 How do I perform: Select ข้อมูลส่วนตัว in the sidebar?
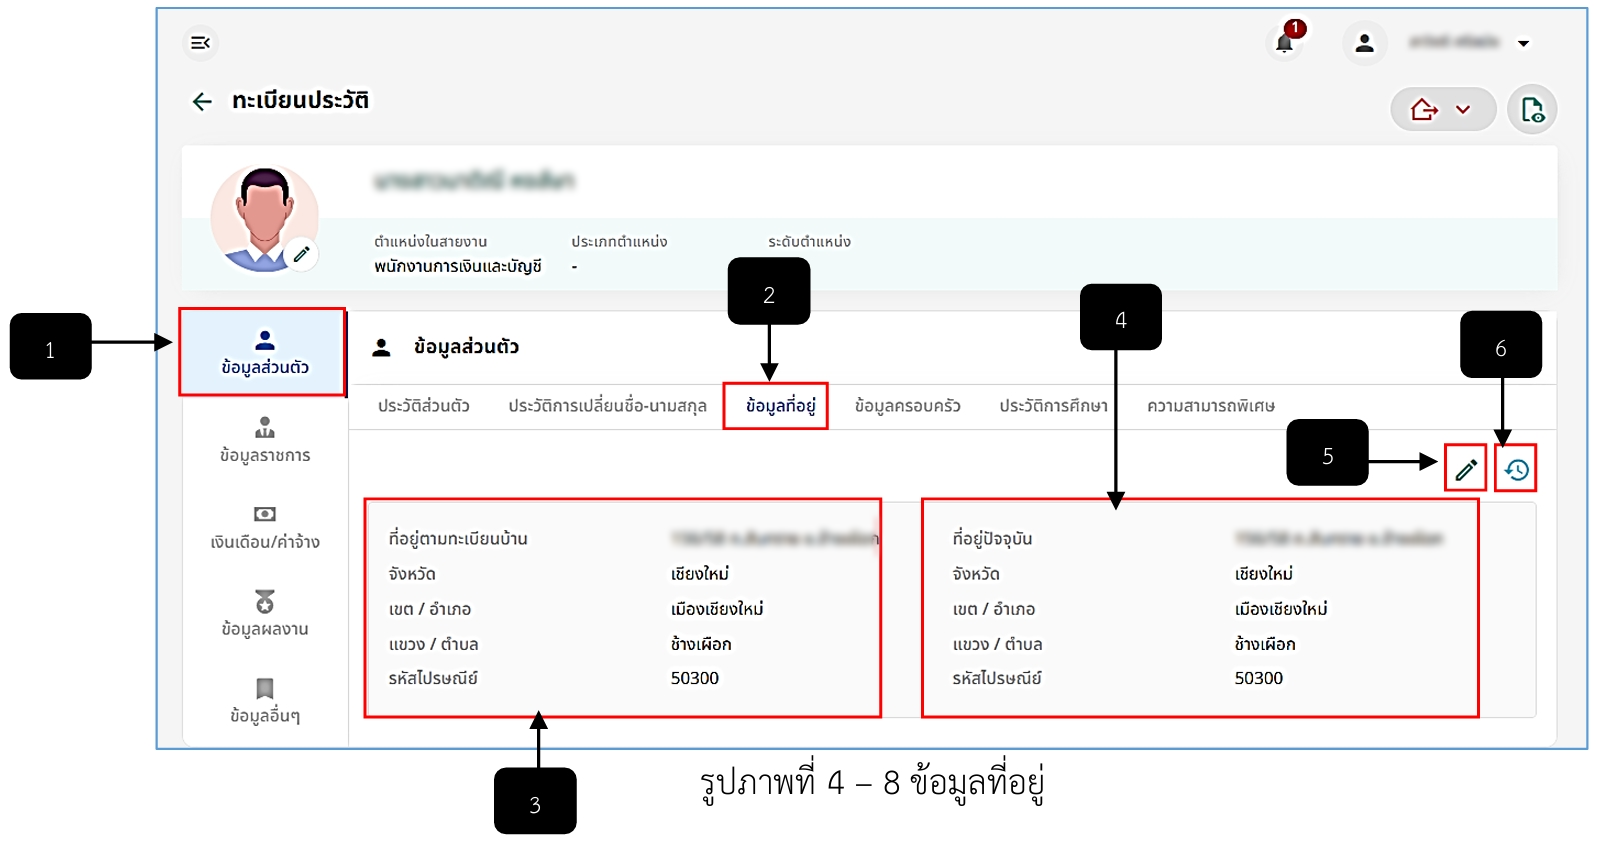(264, 353)
